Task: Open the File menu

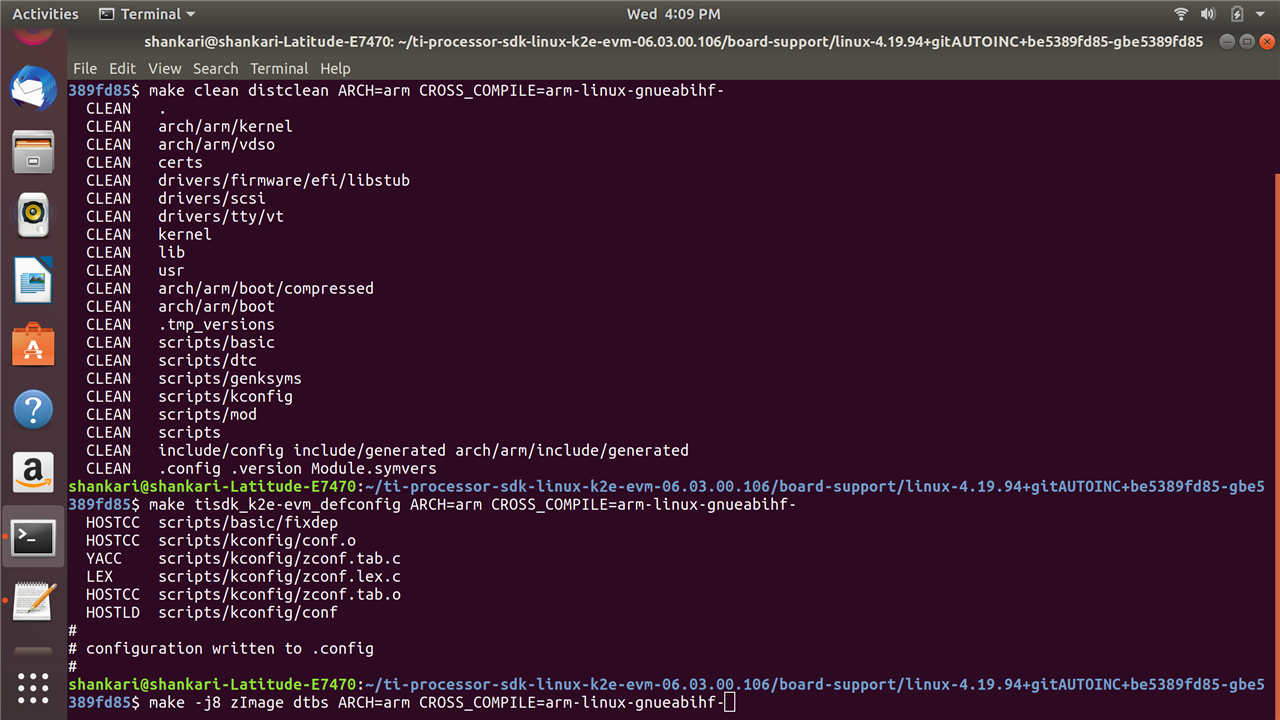Action: click(x=85, y=68)
